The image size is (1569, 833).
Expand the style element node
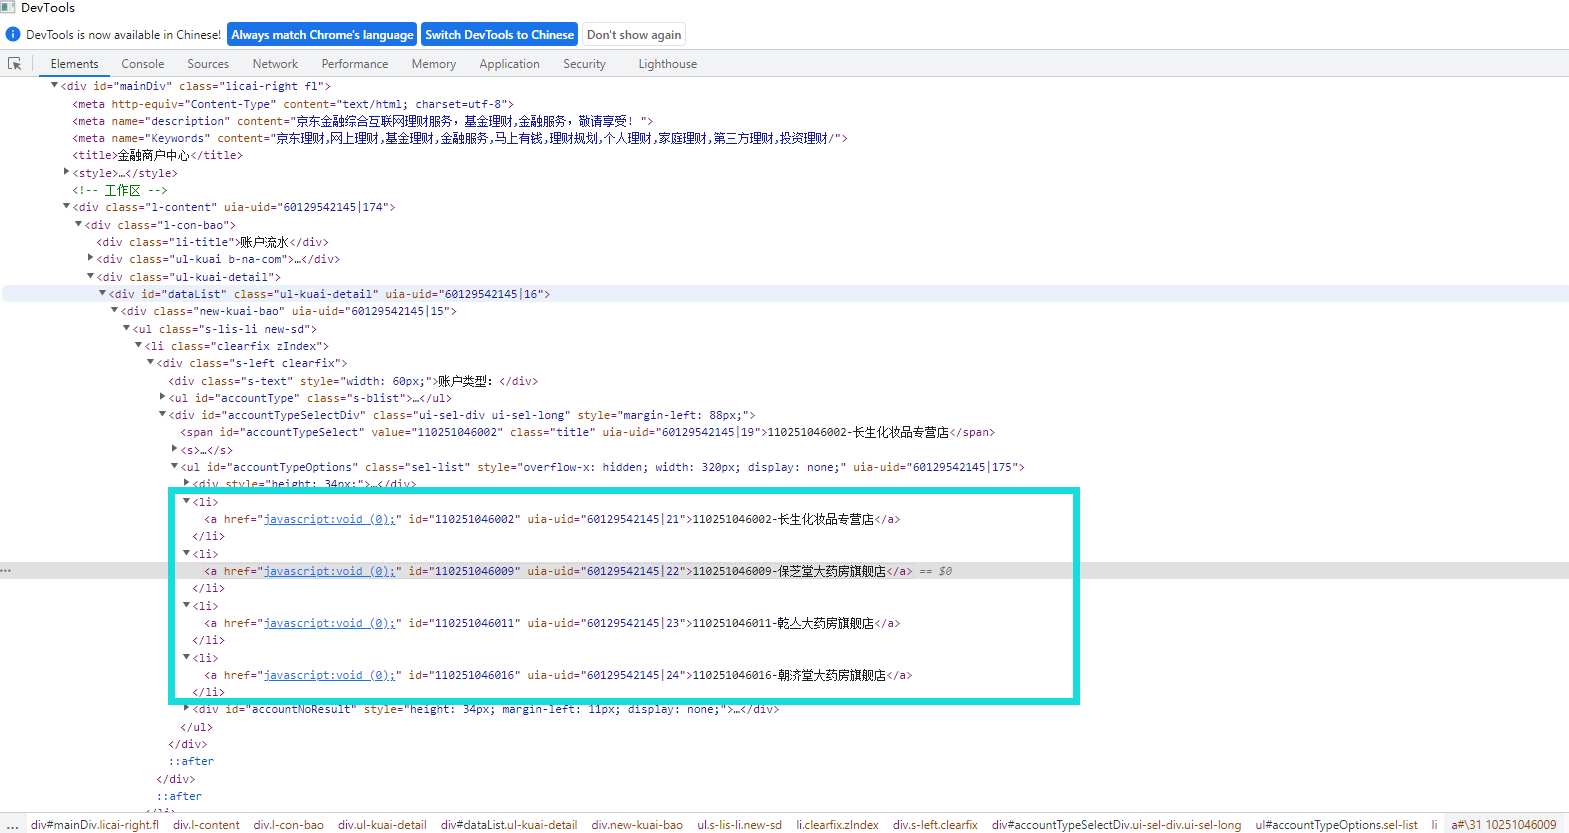[x=66, y=172]
